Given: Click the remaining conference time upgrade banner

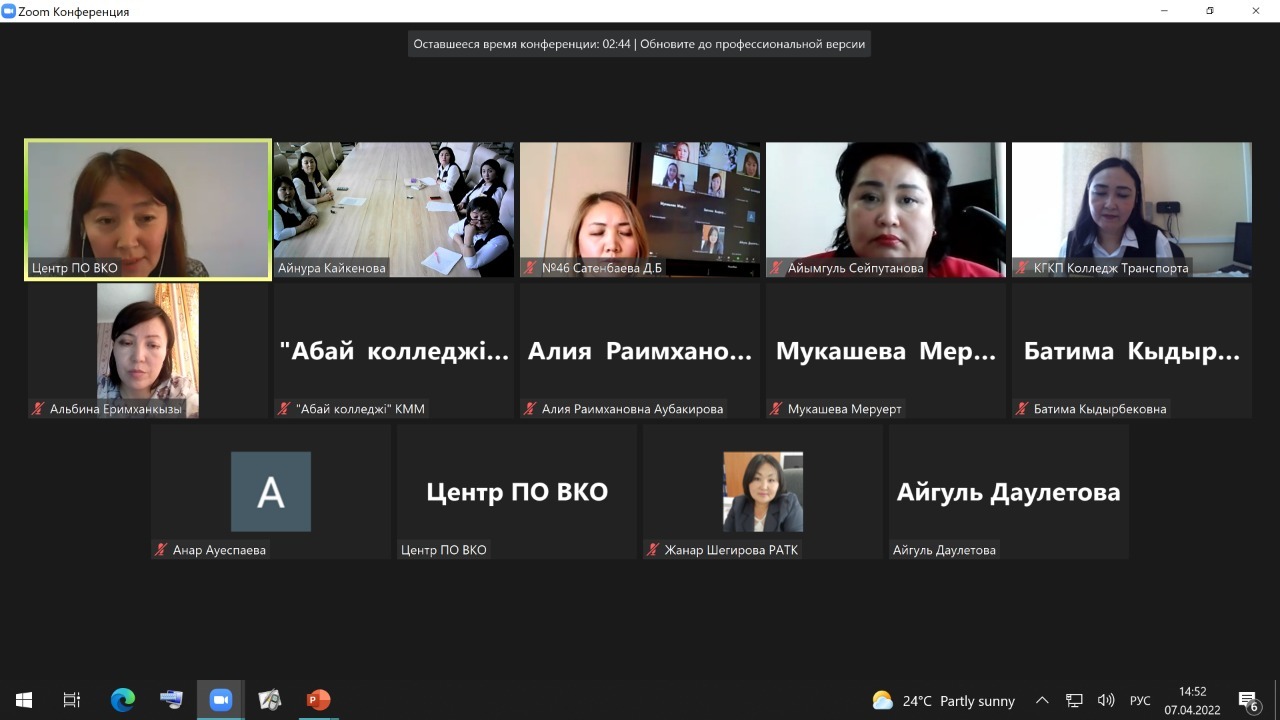Looking at the screenshot, I should coord(639,44).
